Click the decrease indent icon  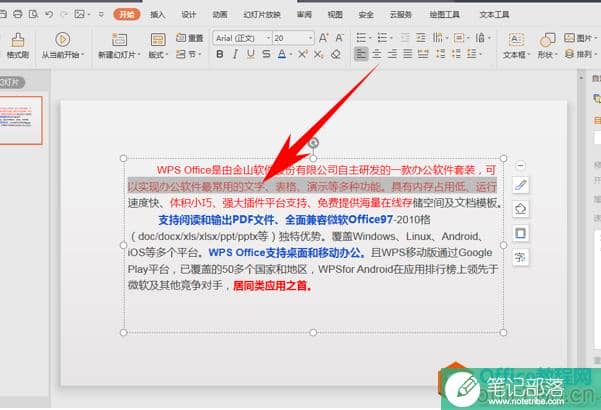[405, 38]
